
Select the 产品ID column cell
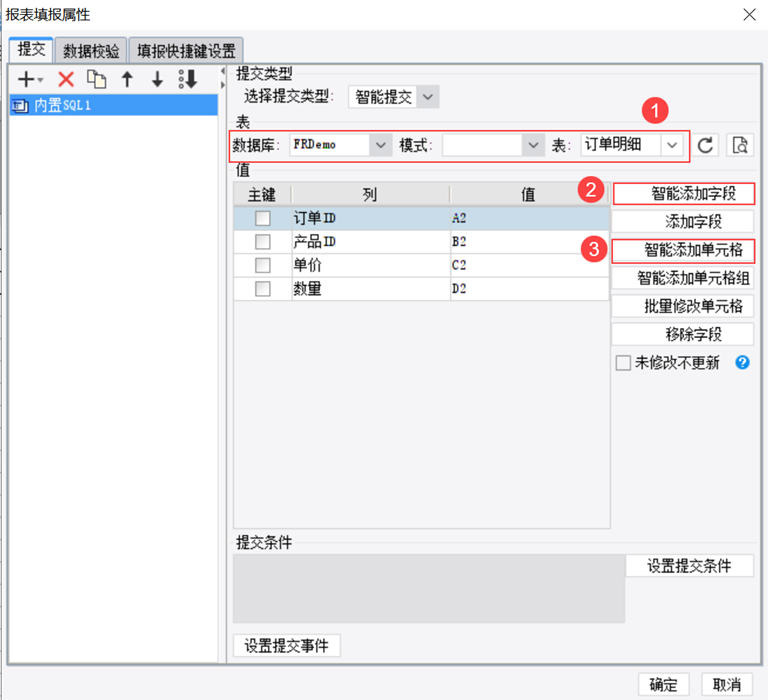(x=371, y=241)
